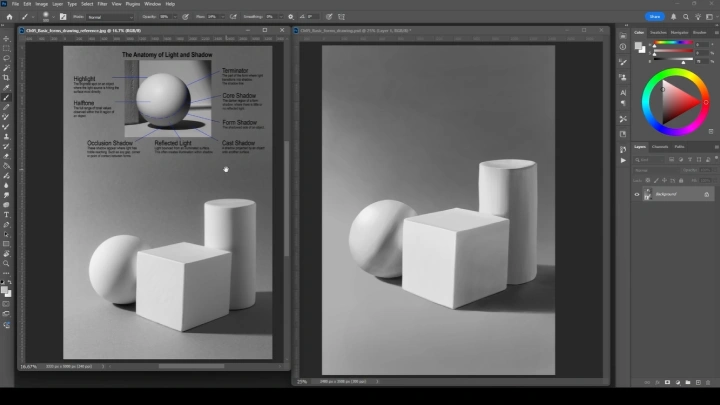Viewport: 720px width, 405px height.
Task: Hide the Background layer with eye icon
Action: point(638,194)
